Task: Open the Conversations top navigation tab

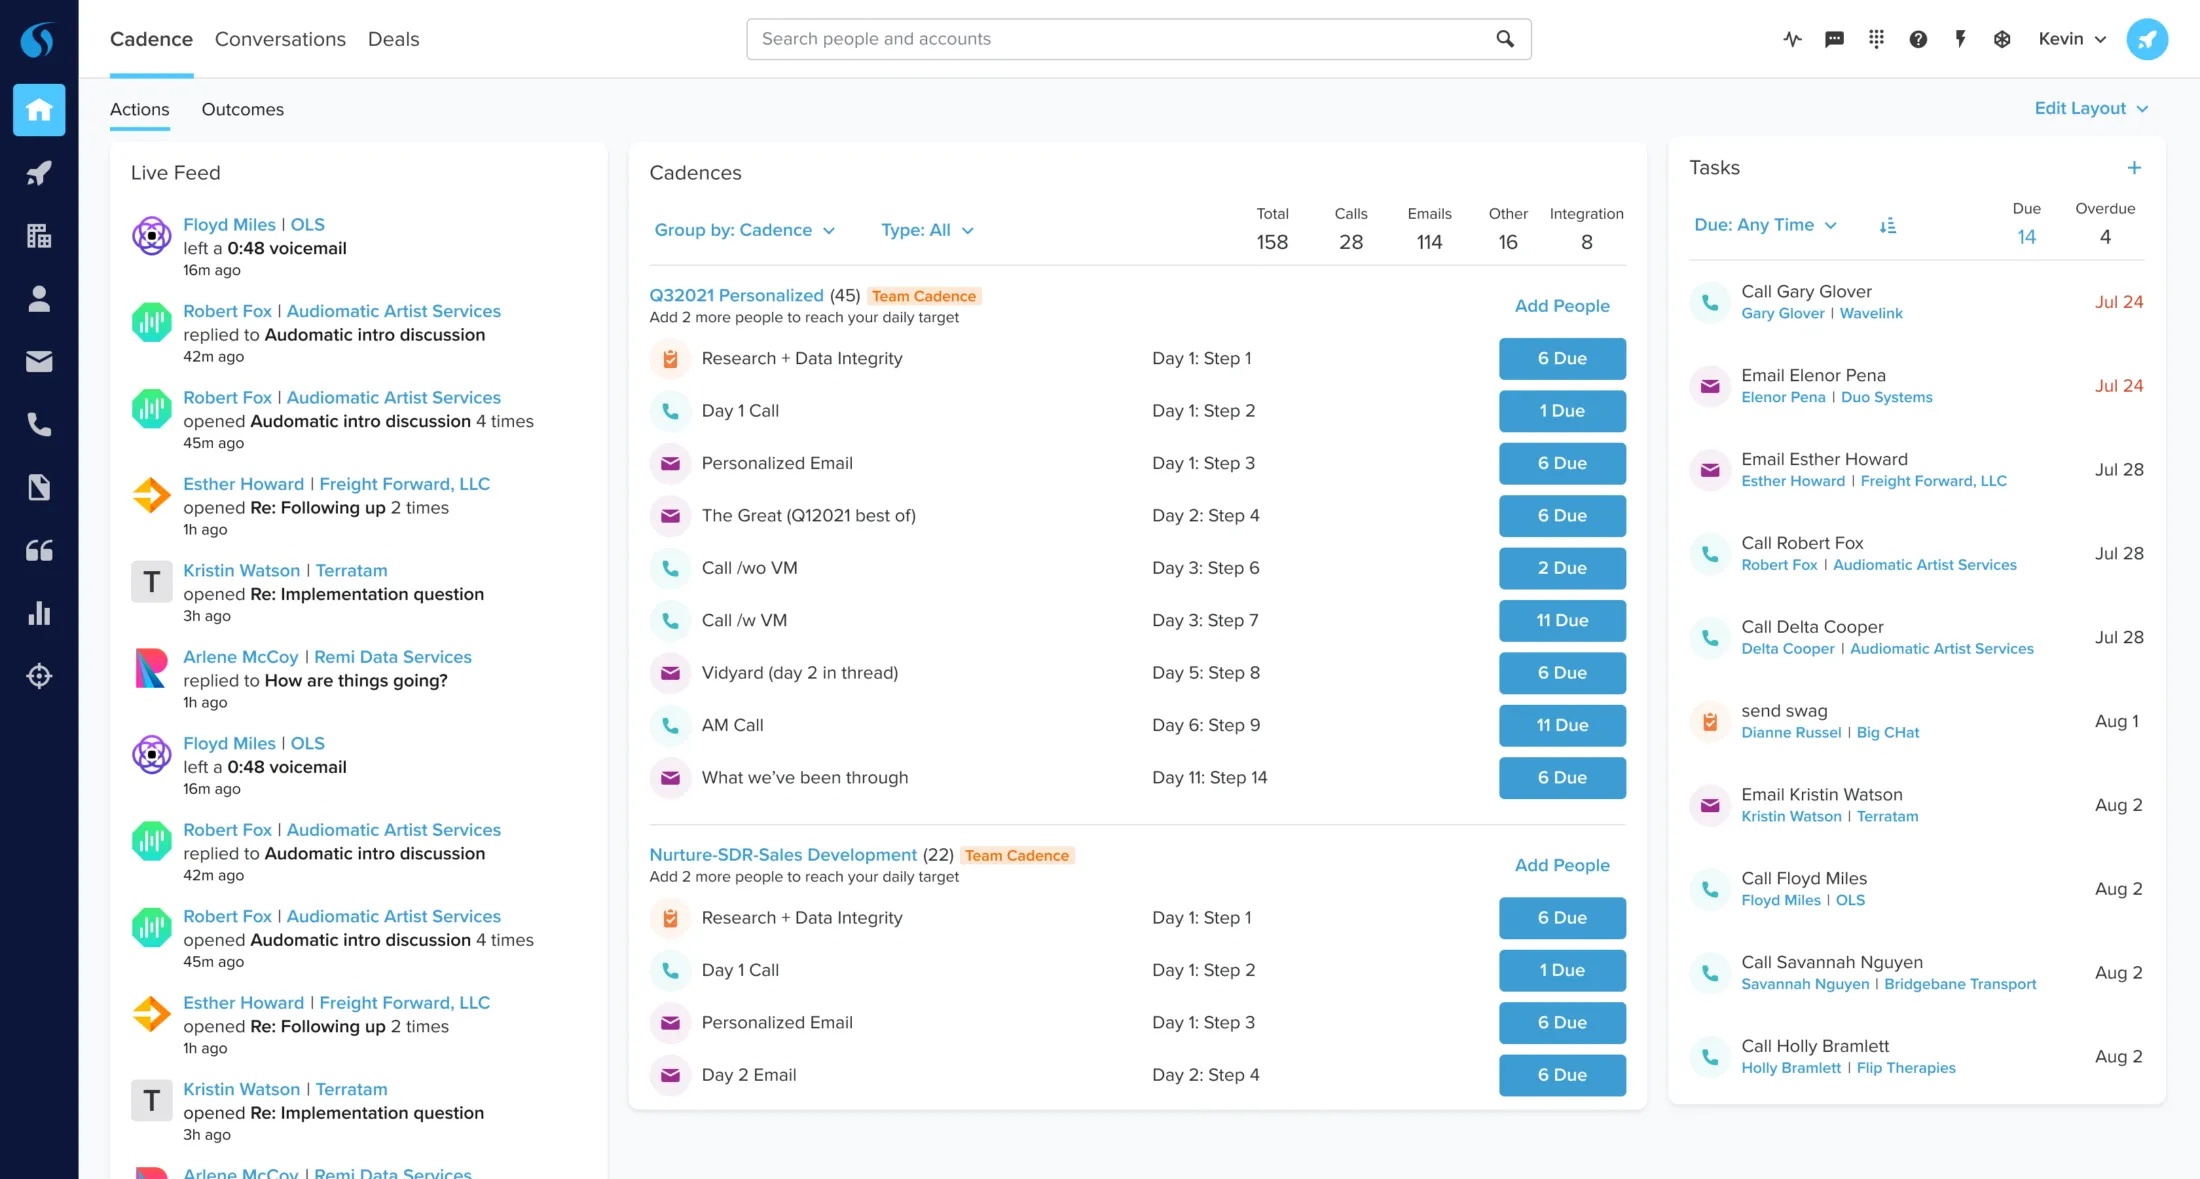Action: click(x=280, y=39)
